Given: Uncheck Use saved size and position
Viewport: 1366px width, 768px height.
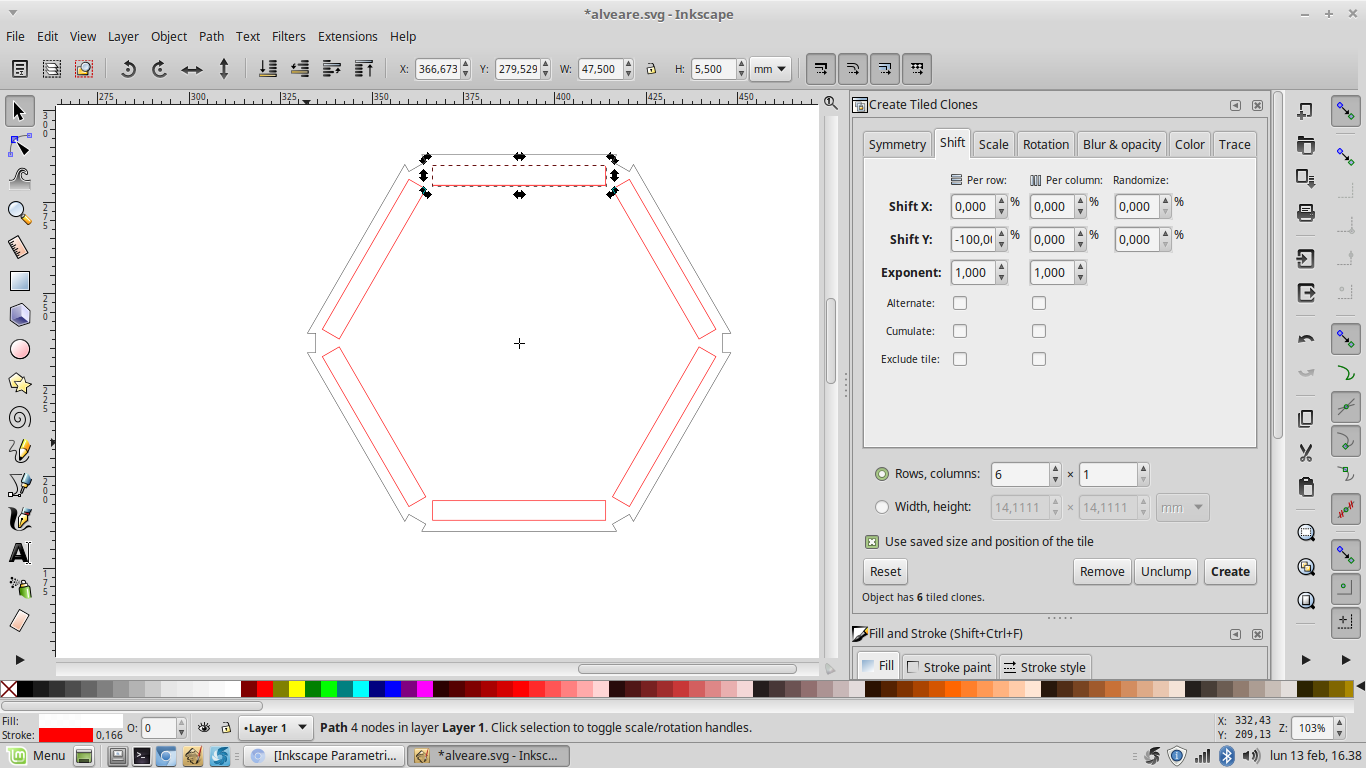Looking at the screenshot, I should (872, 542).
